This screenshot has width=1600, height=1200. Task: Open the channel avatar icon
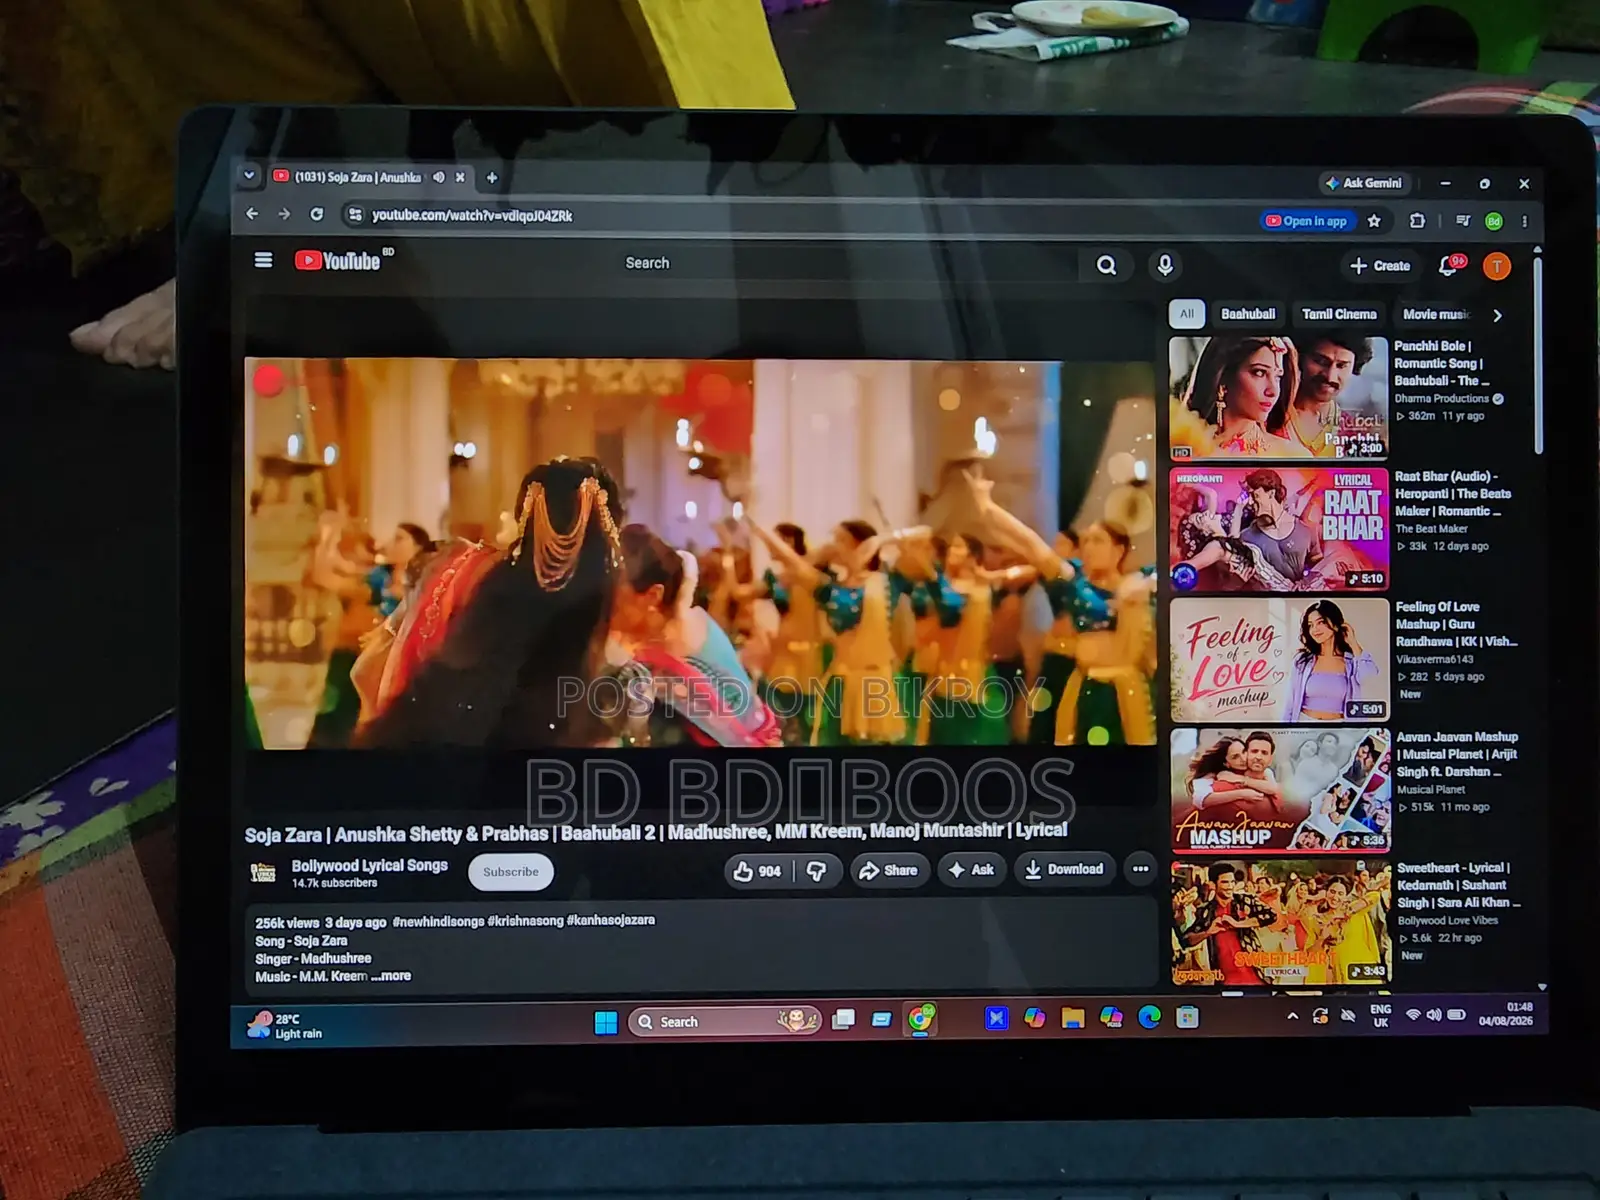[x=263, y=872]
